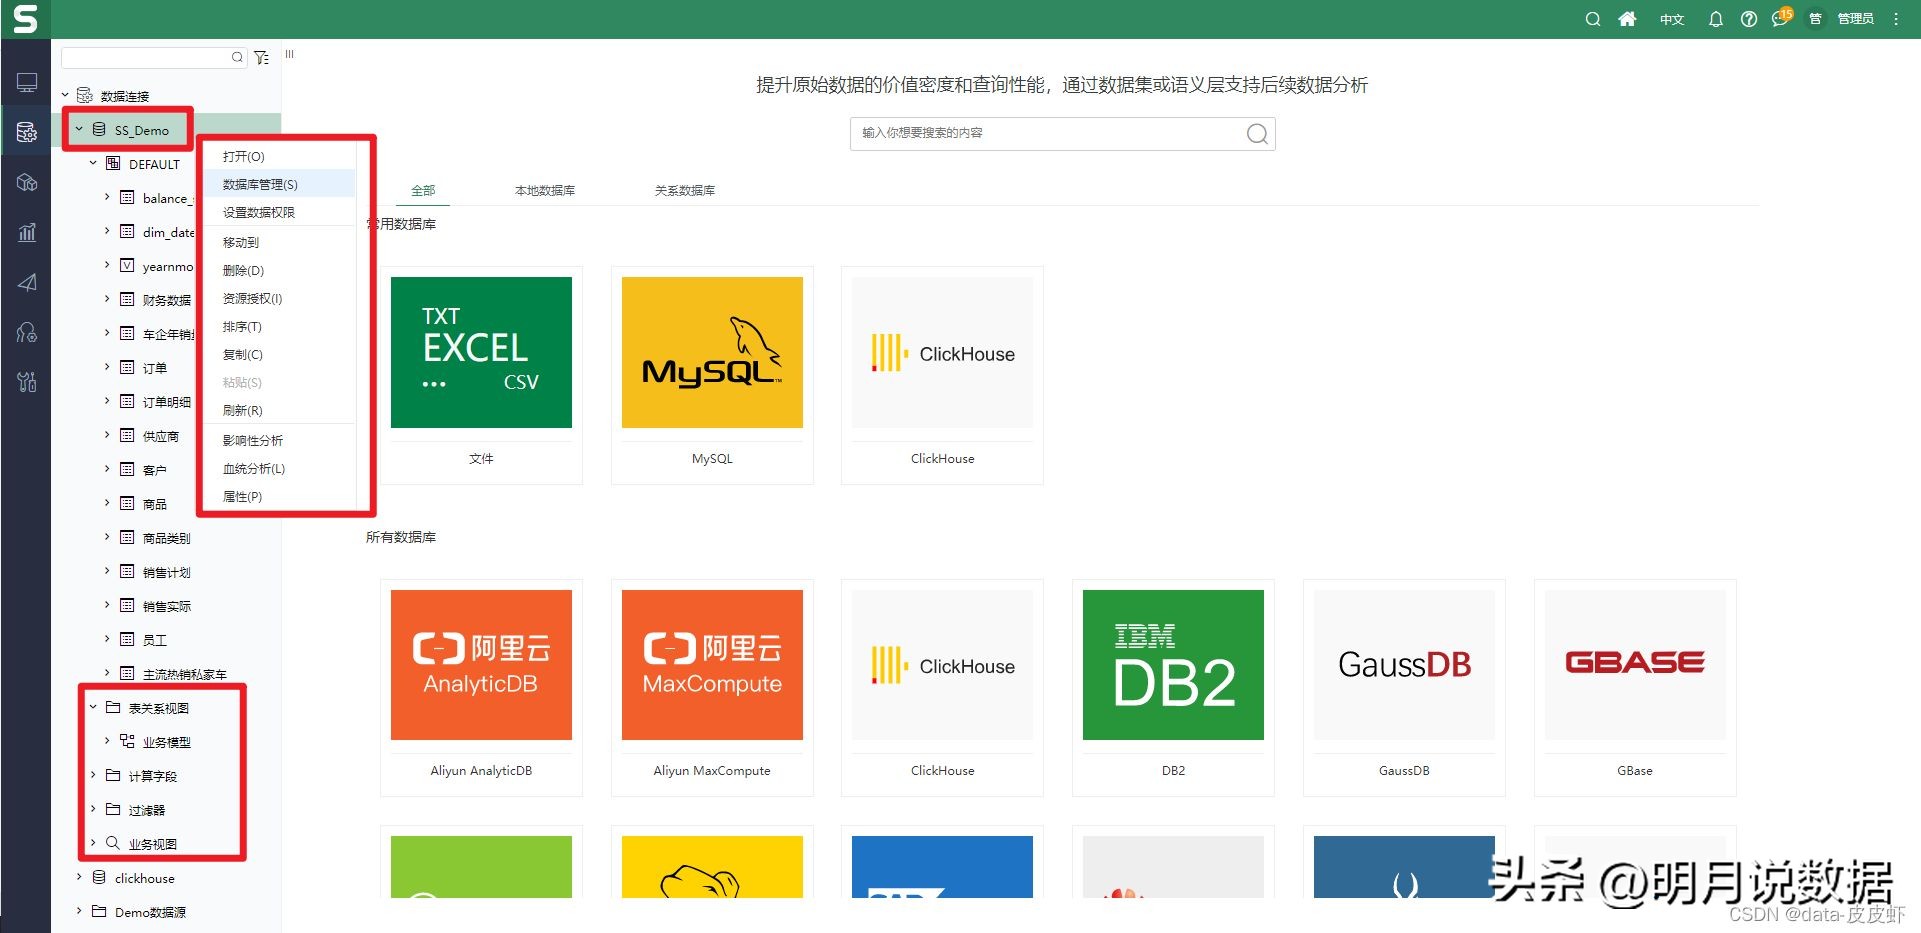Open the more options kebab menu
Screen dimensions: 1921x933
tap(1895, 19)
